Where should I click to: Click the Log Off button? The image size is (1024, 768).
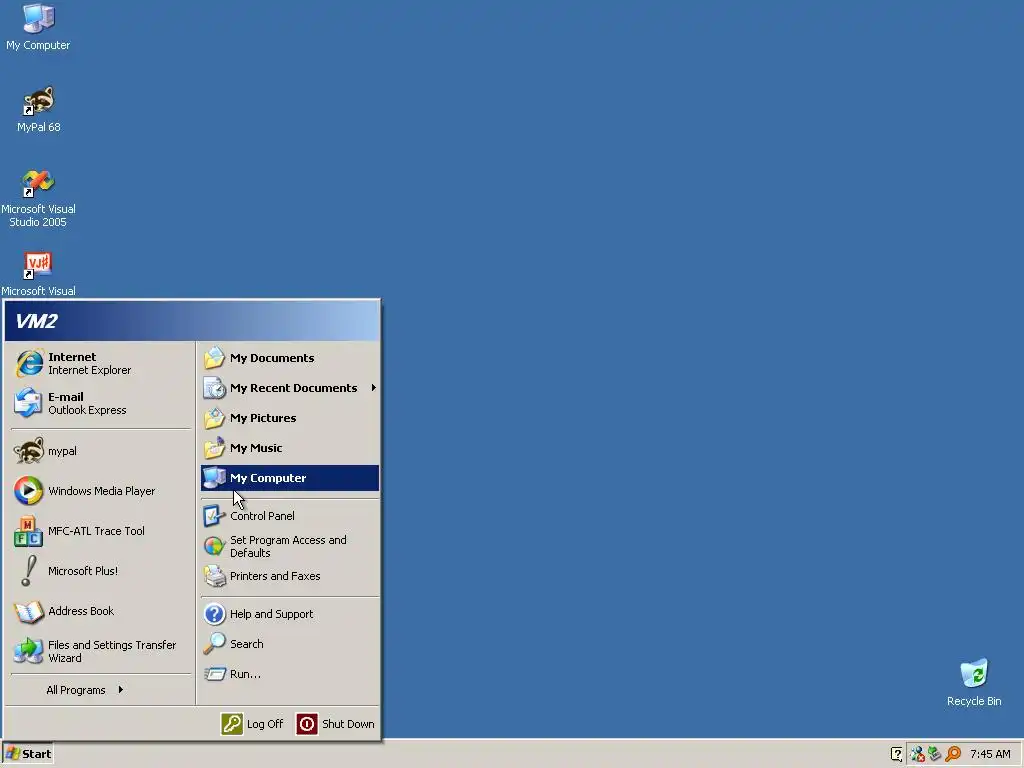pyautogui.click(x=253, y=724)
